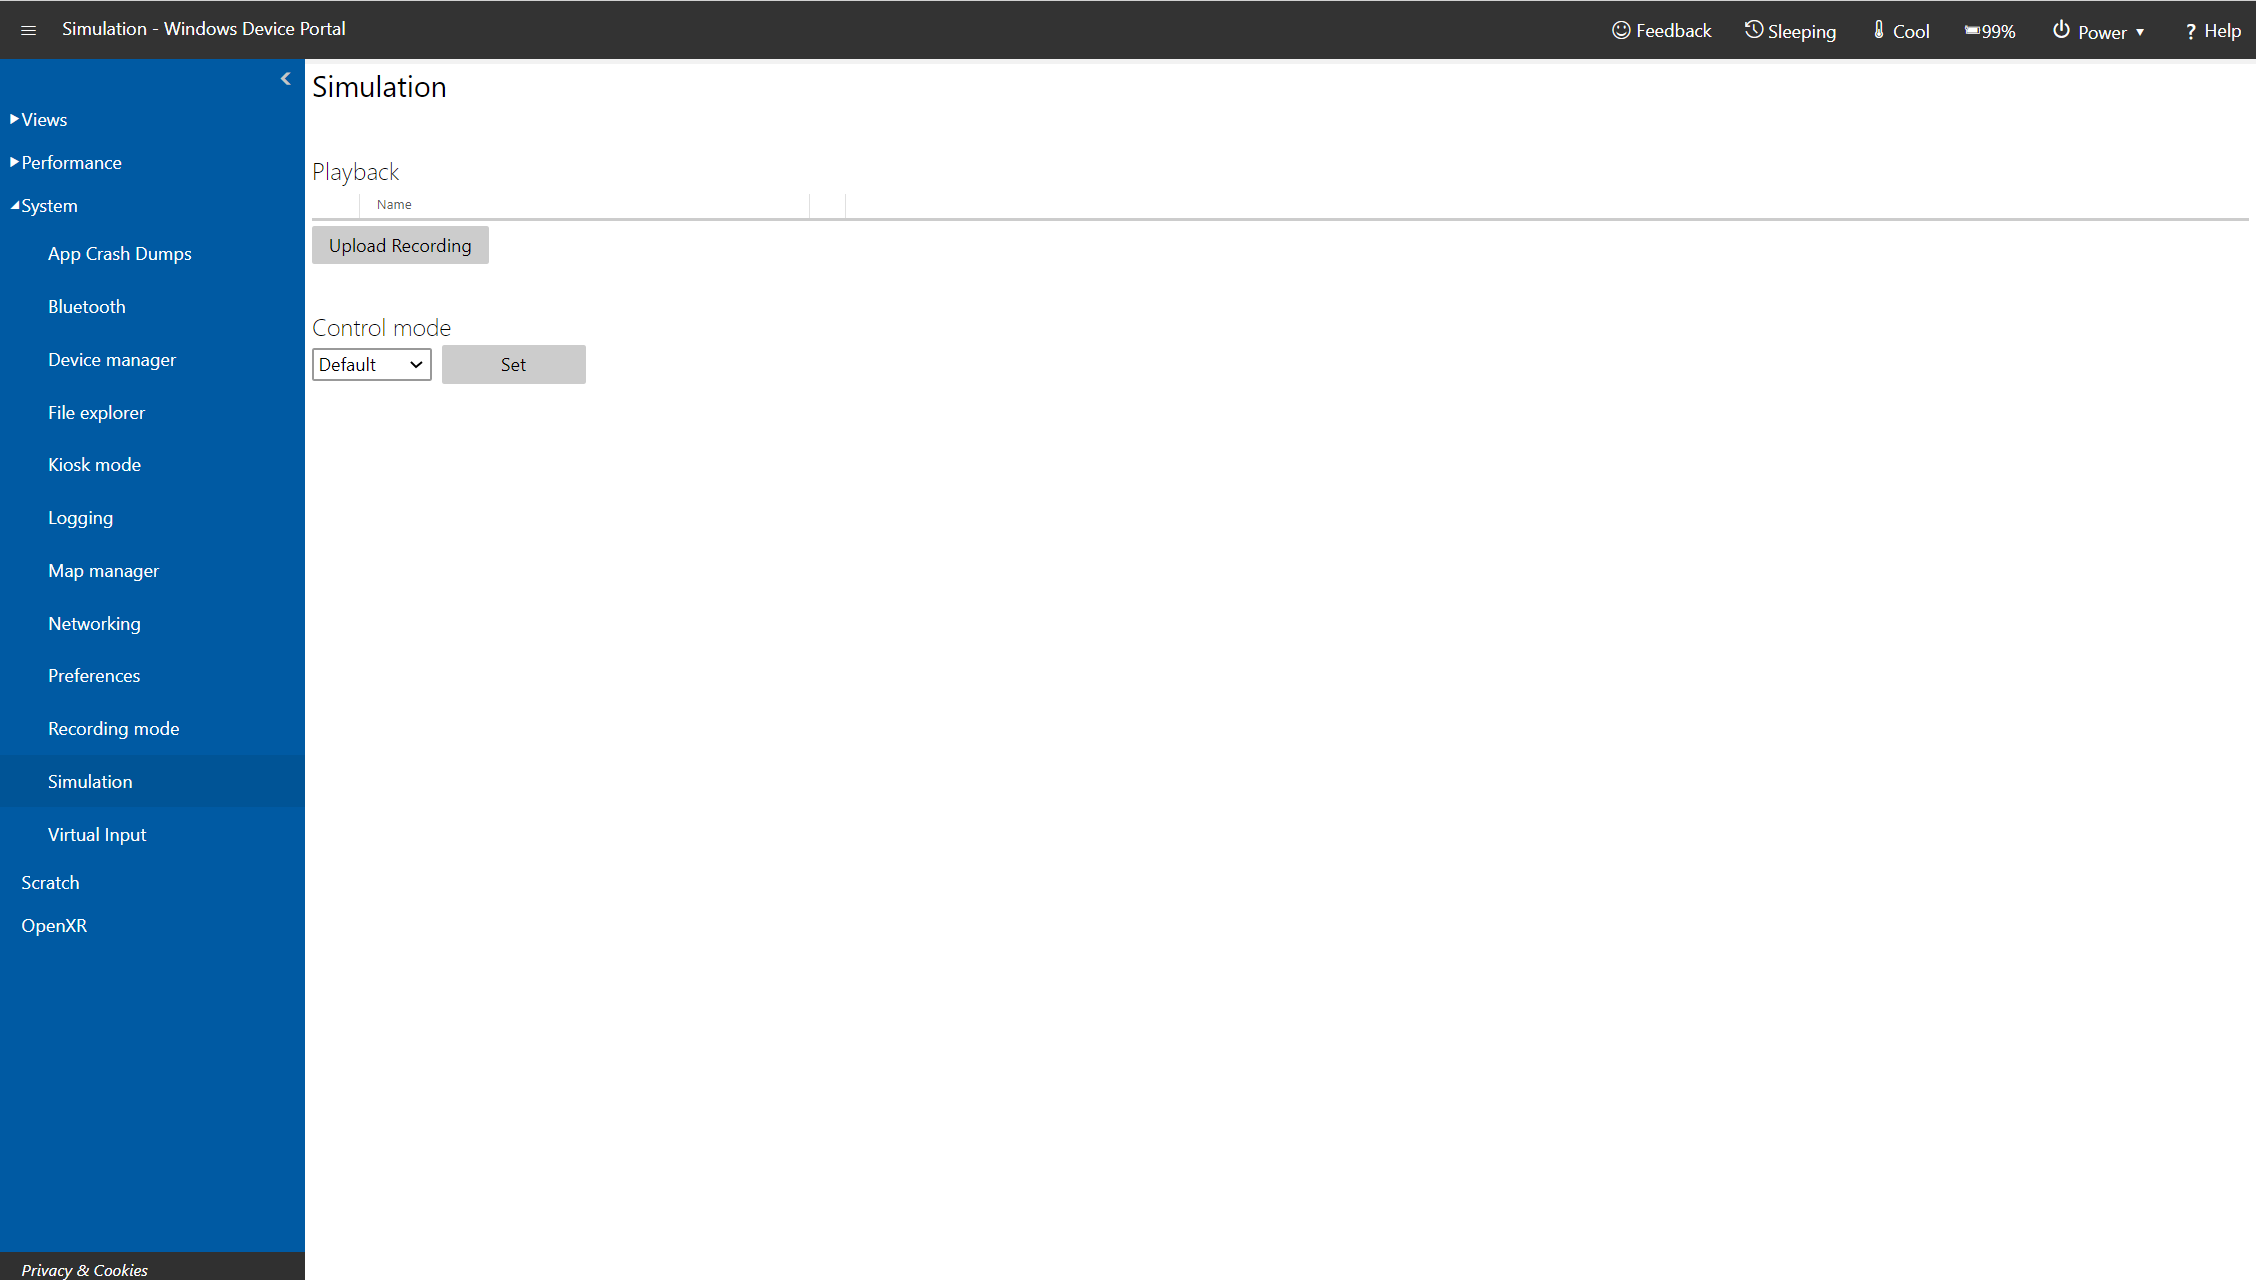Click OpenXR in sidebar
The image size is (2256, 1280).
pyautogui.click(x=54, y=925)
